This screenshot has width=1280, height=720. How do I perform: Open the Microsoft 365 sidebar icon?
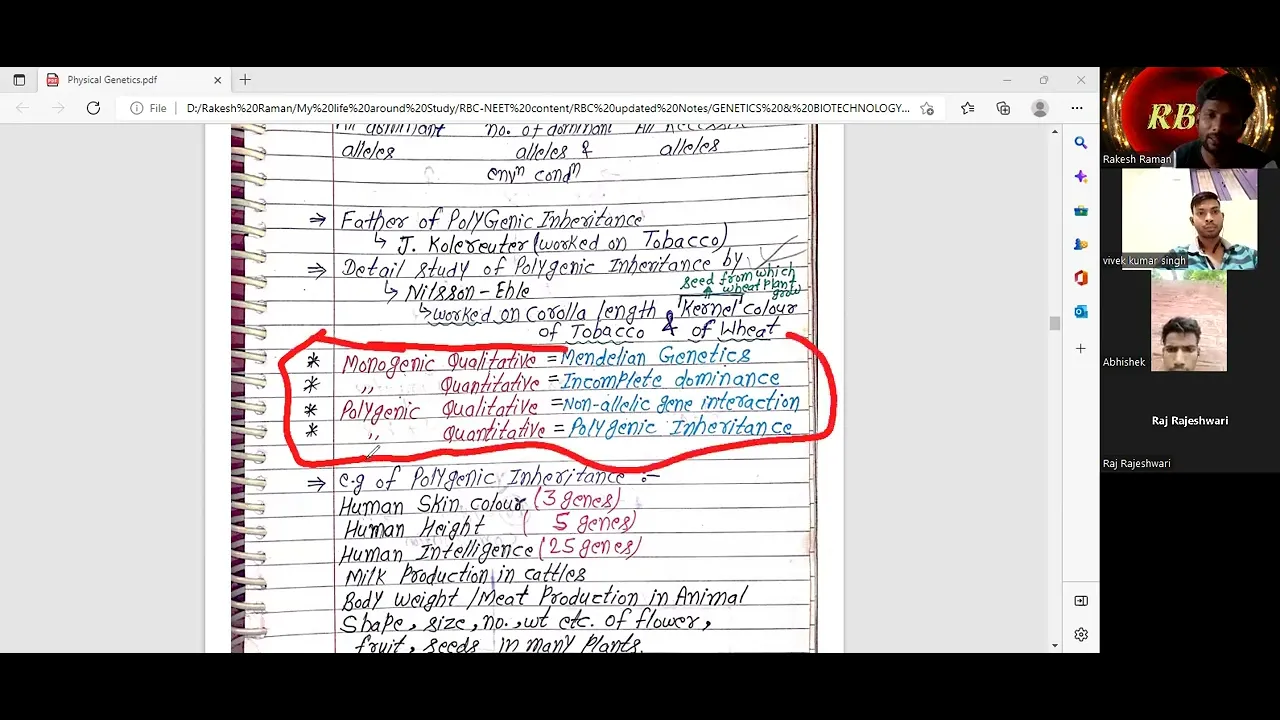1081,278
